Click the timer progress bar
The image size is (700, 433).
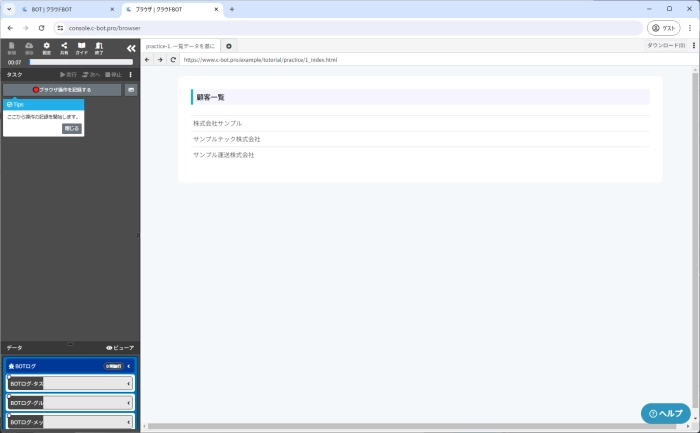[x=80, y=62]
